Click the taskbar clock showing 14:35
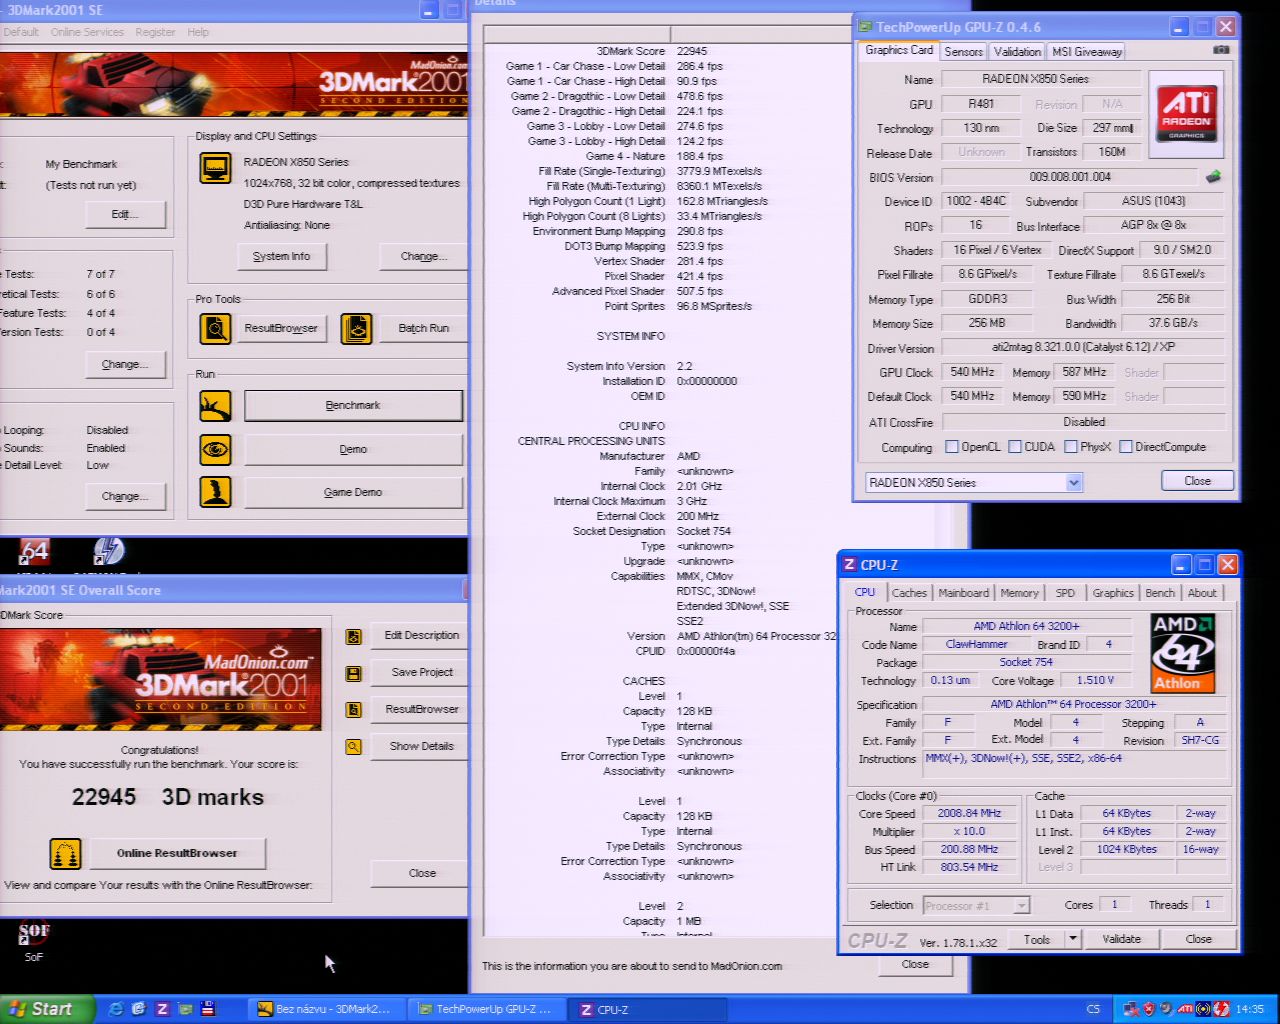 tap(1249, 1010)
